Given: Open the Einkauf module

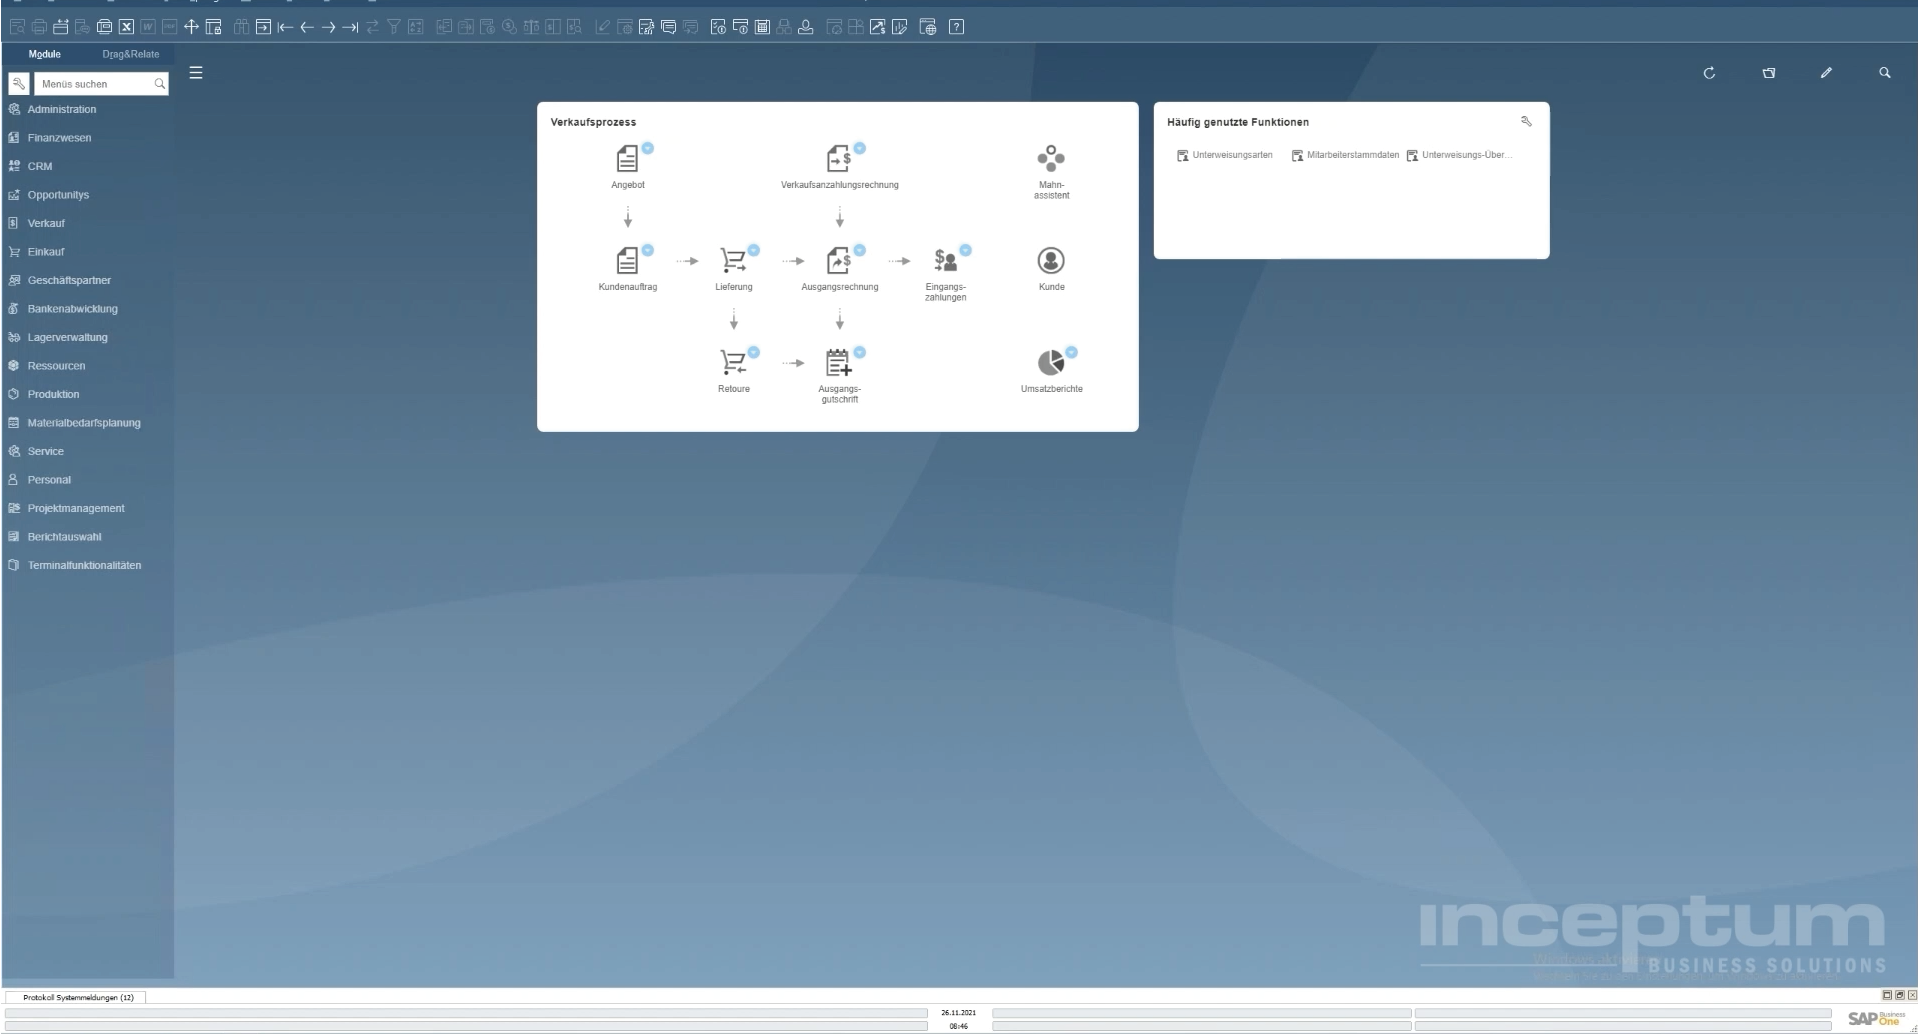Looking at the screenshot, I should pos(46,252).
